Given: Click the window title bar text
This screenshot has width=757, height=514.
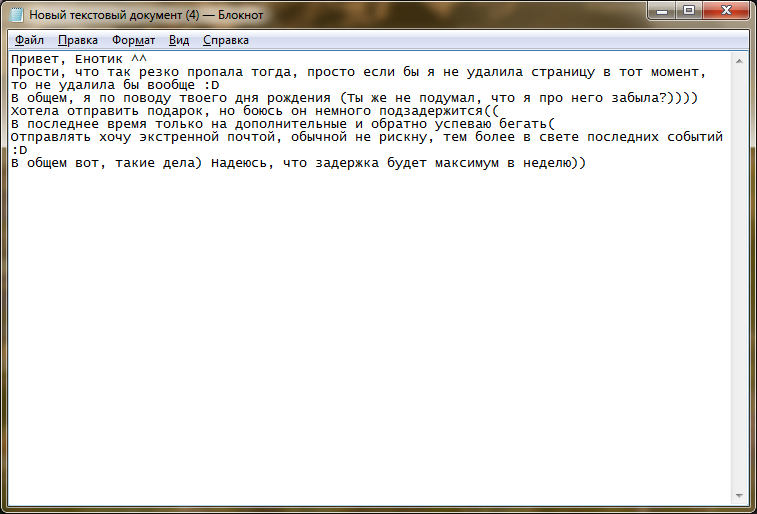Looking at the screenshot, I should [x=146, y=15].
